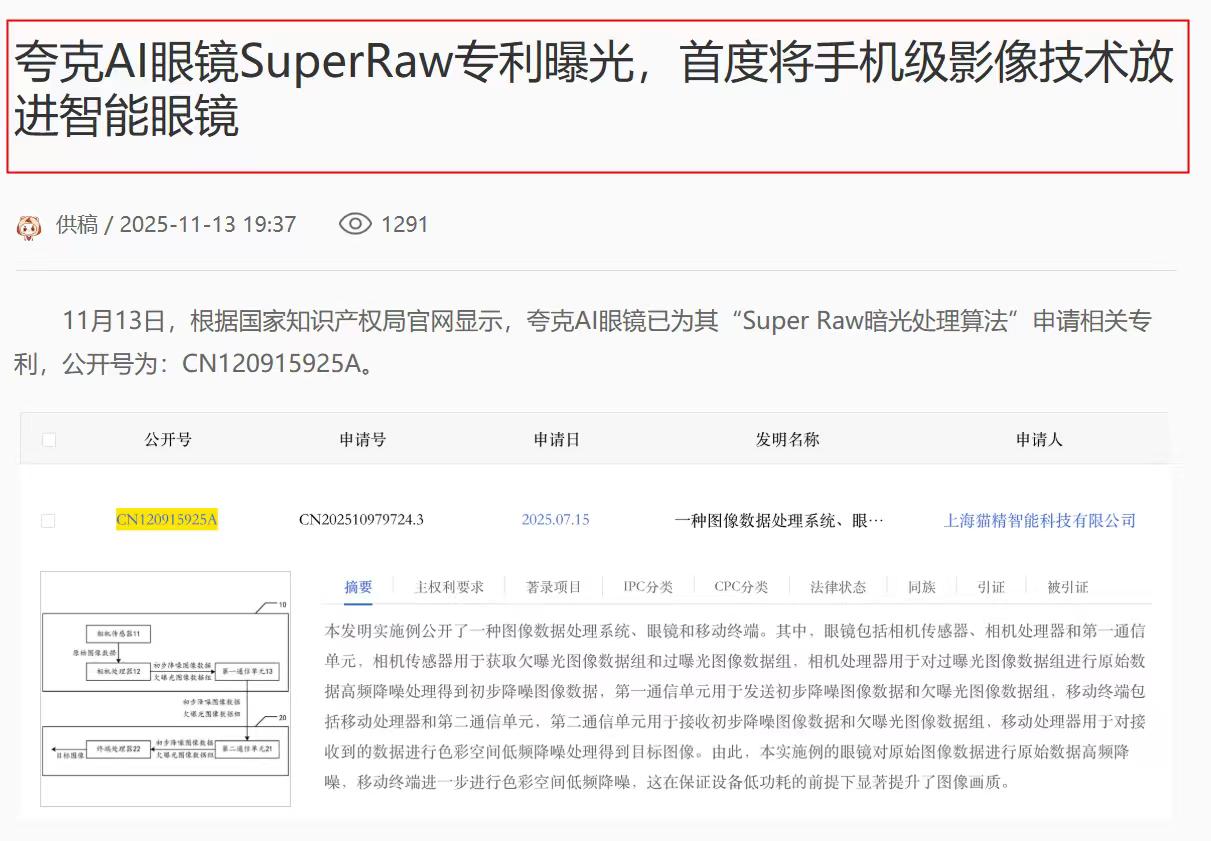Screen dimensions: 1211x841
Task: Click invention name 一种图像数据处理系统
Action: pos(779,520)
